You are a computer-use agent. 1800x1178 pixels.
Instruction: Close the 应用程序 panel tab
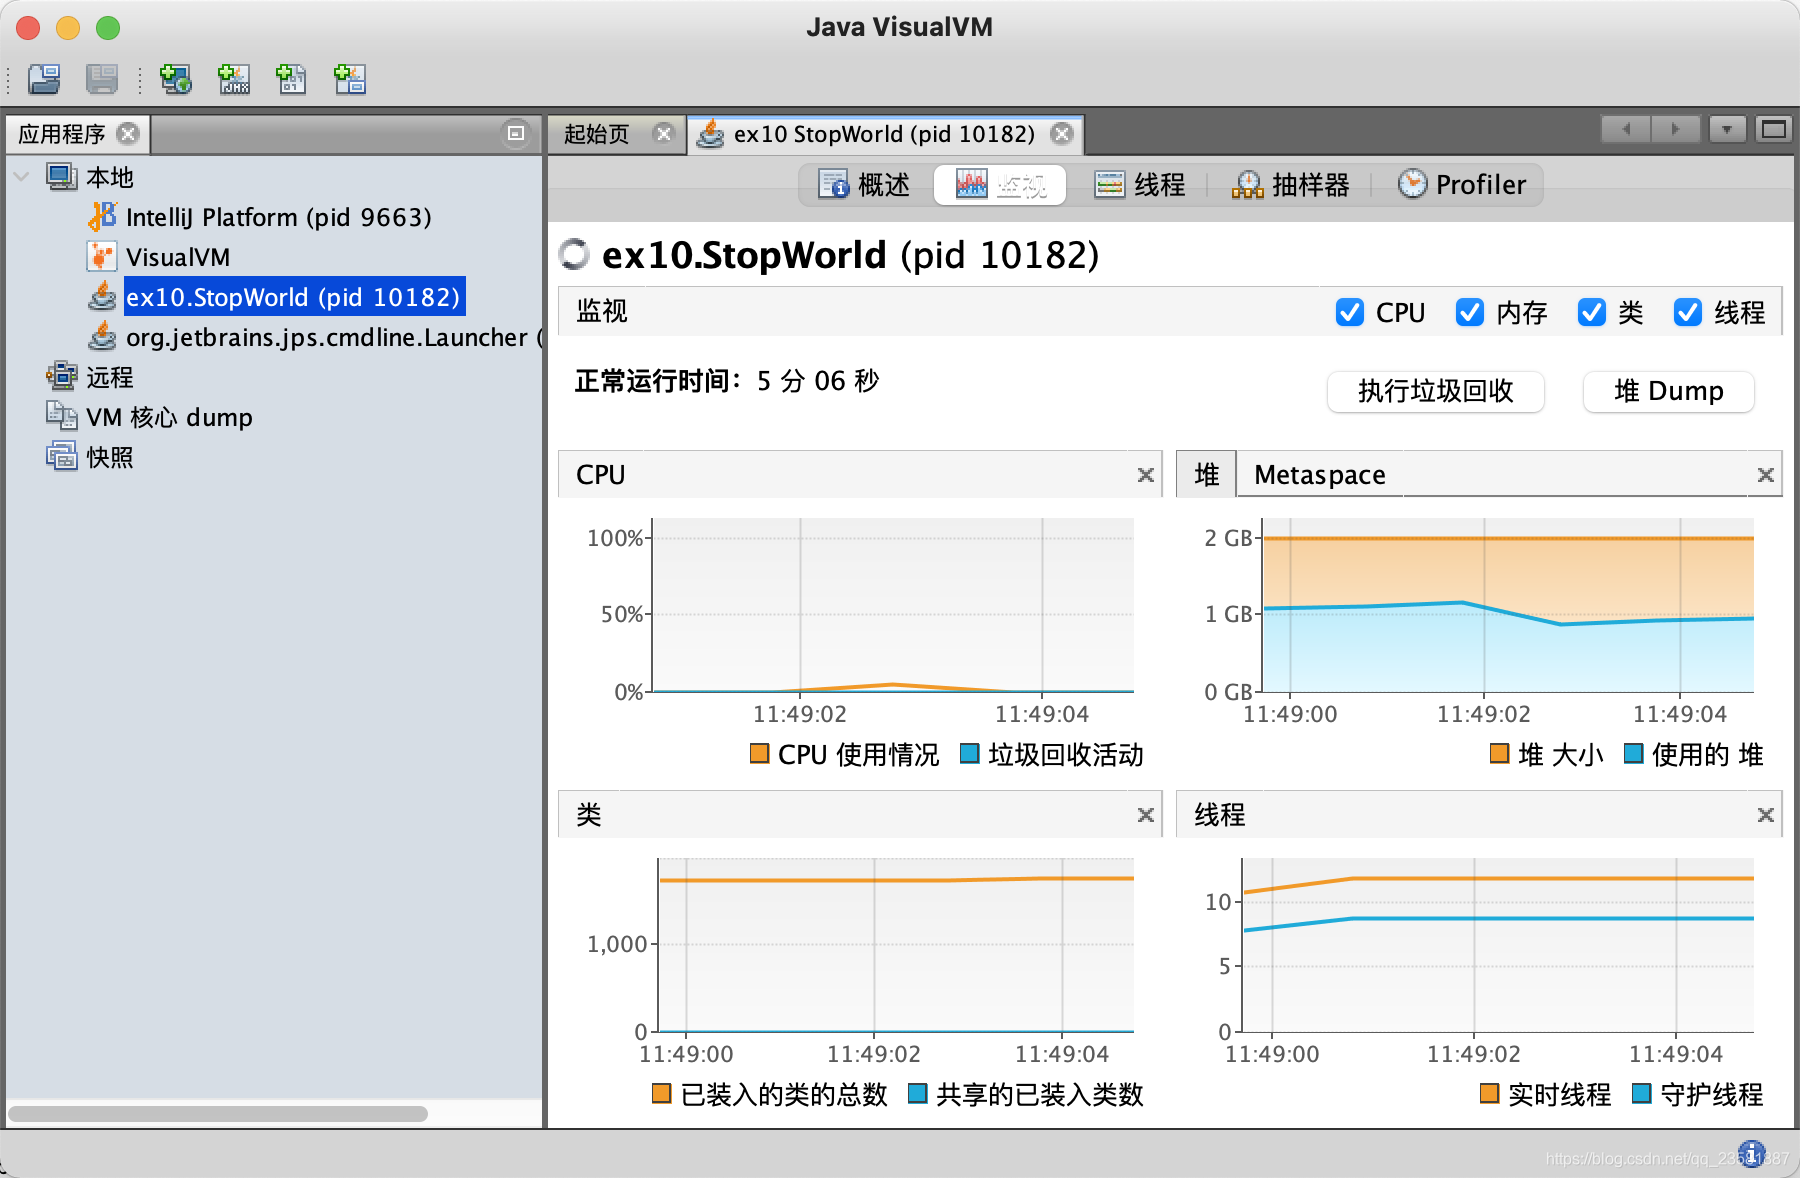(128, 133)
